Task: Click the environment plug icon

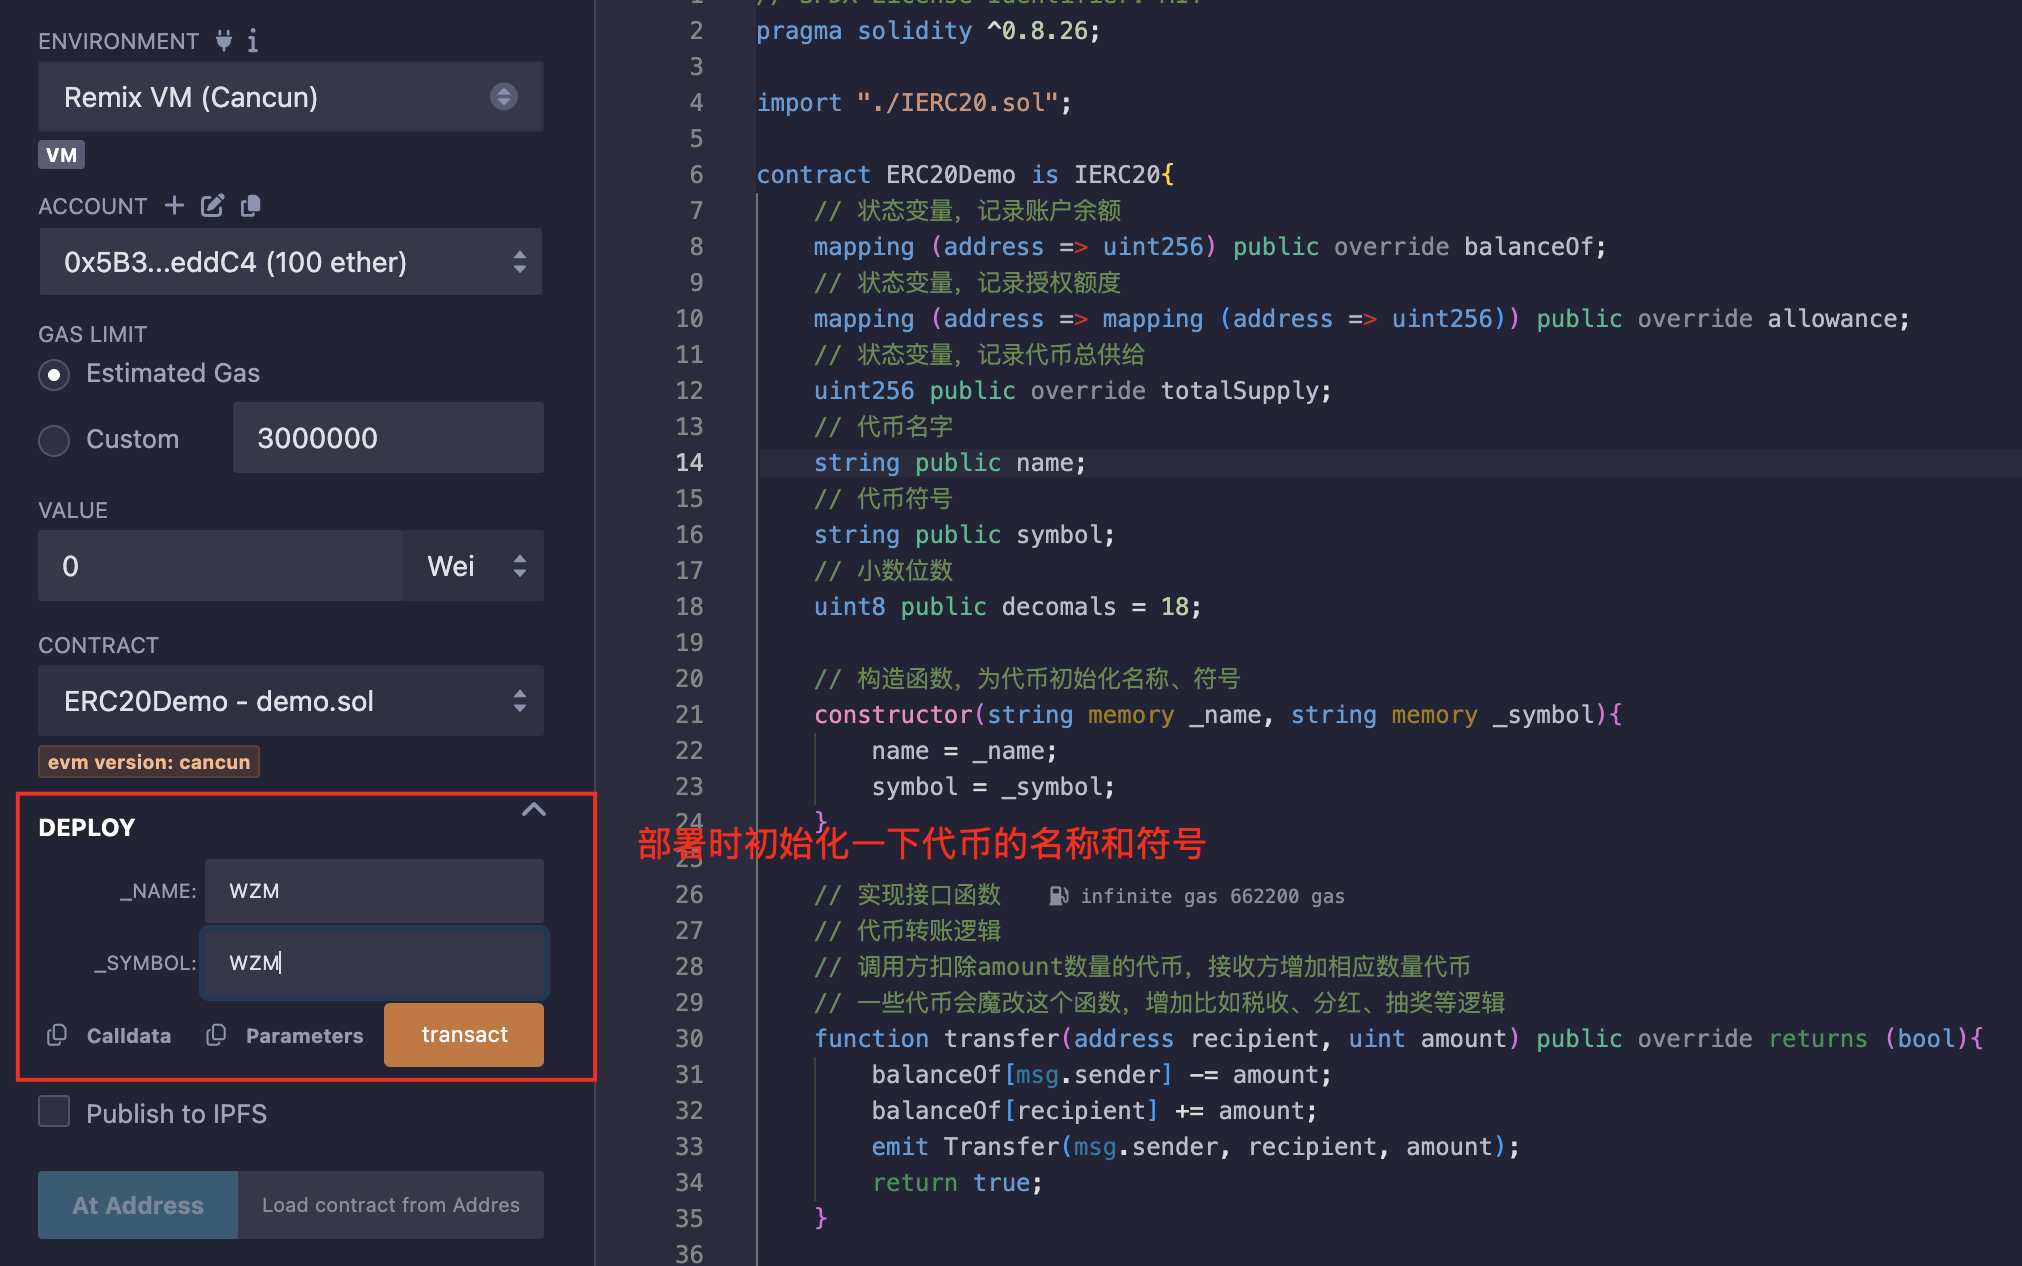Action: pyautogui.click(x=223, y=41)
